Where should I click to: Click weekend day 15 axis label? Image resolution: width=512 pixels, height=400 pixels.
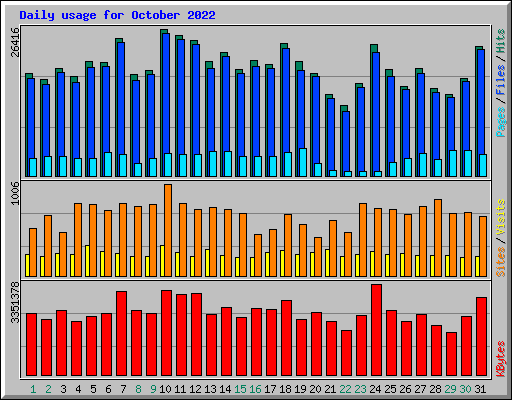point(240,389)
